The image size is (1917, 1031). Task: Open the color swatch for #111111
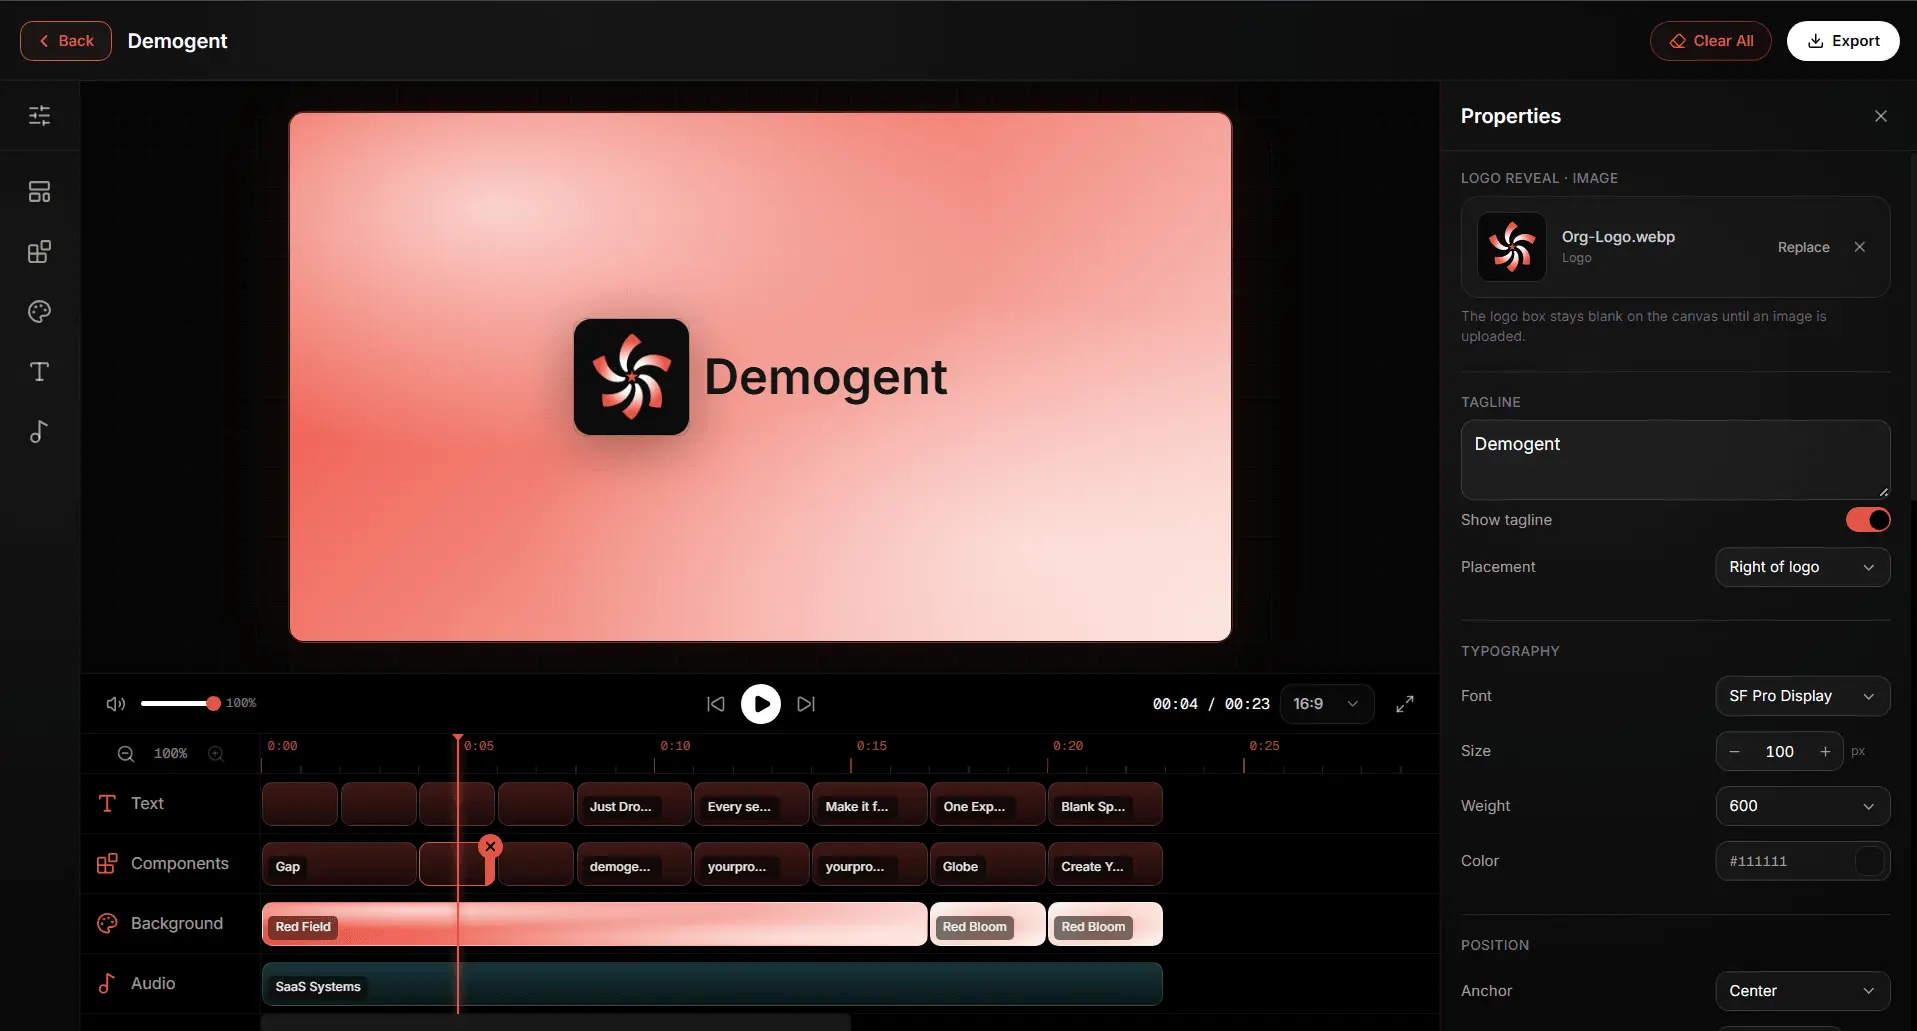pos(1869,861)
